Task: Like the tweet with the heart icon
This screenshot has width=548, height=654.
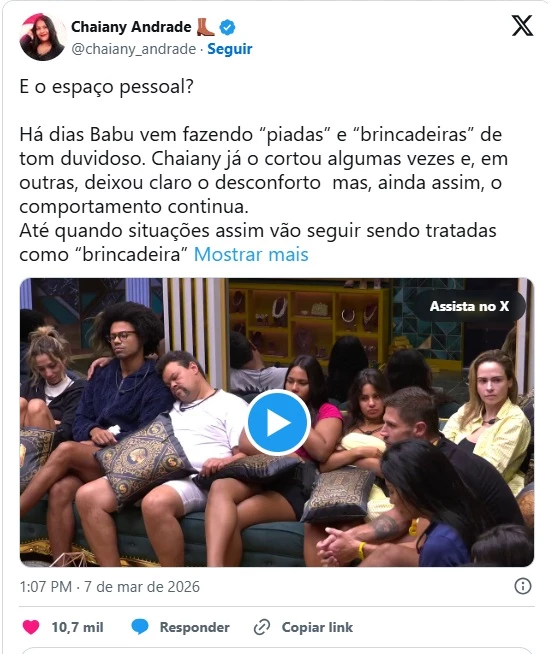Action: point(31,627)
